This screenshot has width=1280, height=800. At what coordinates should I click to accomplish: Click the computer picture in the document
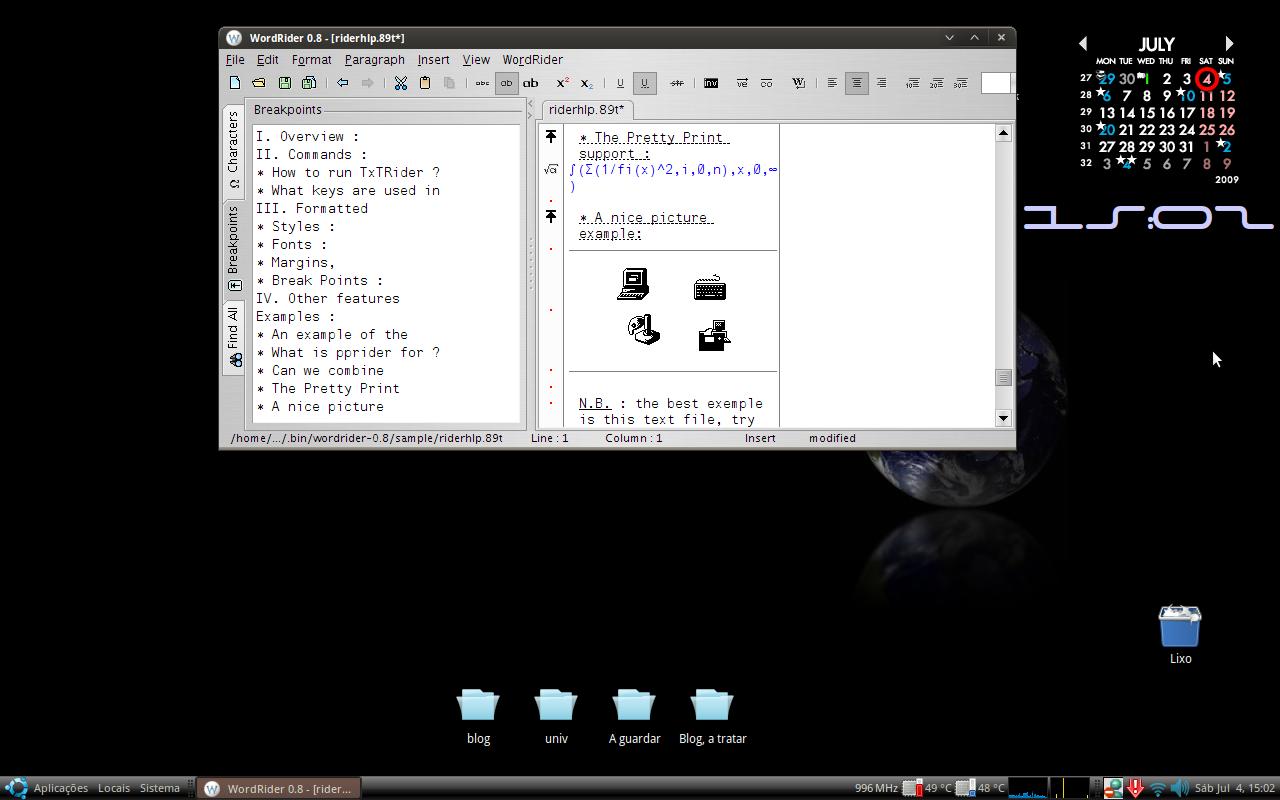tap(633, 285)
